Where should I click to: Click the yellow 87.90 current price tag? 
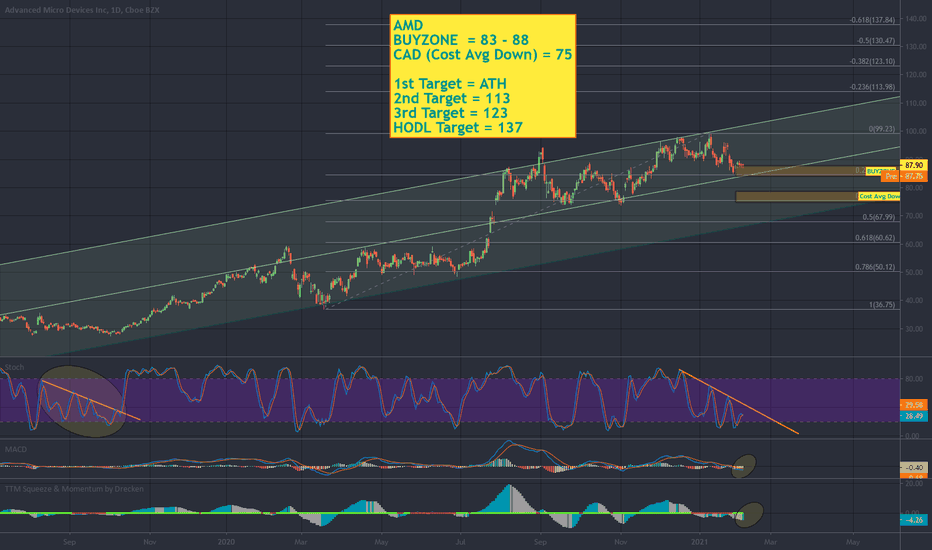(x=914, y=165)
